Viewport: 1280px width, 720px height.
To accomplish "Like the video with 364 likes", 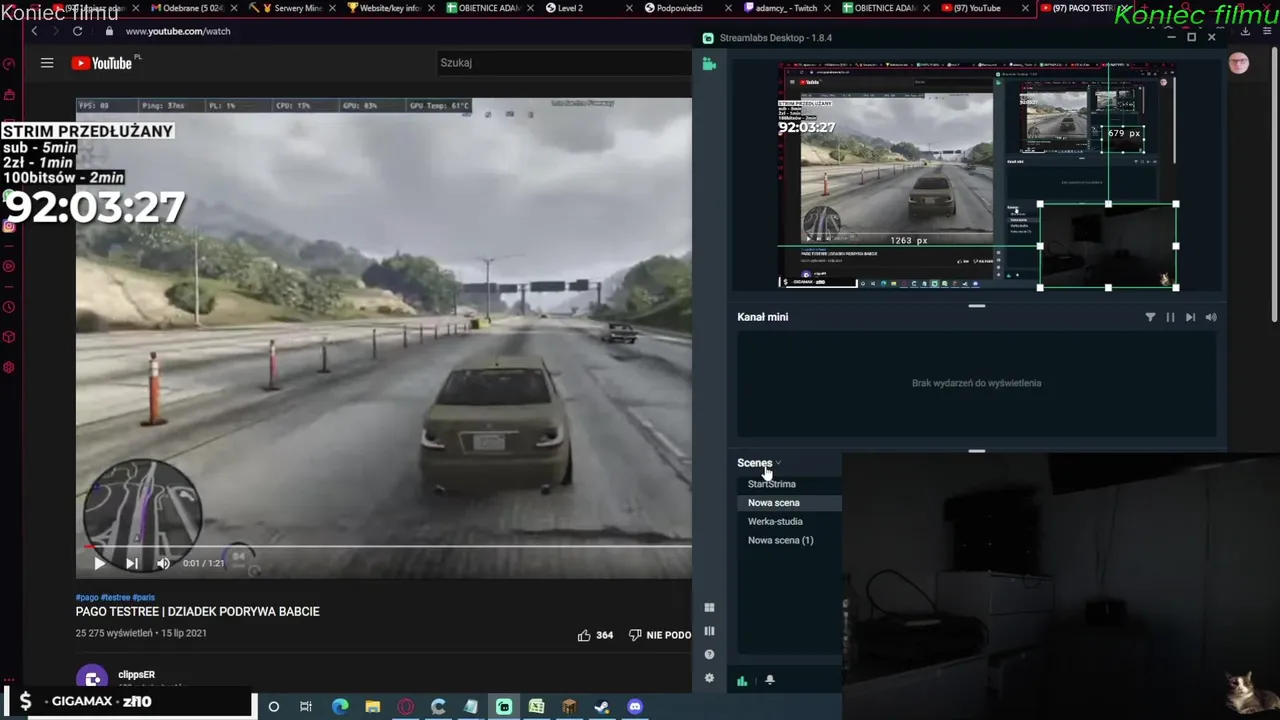I will 595,635.
